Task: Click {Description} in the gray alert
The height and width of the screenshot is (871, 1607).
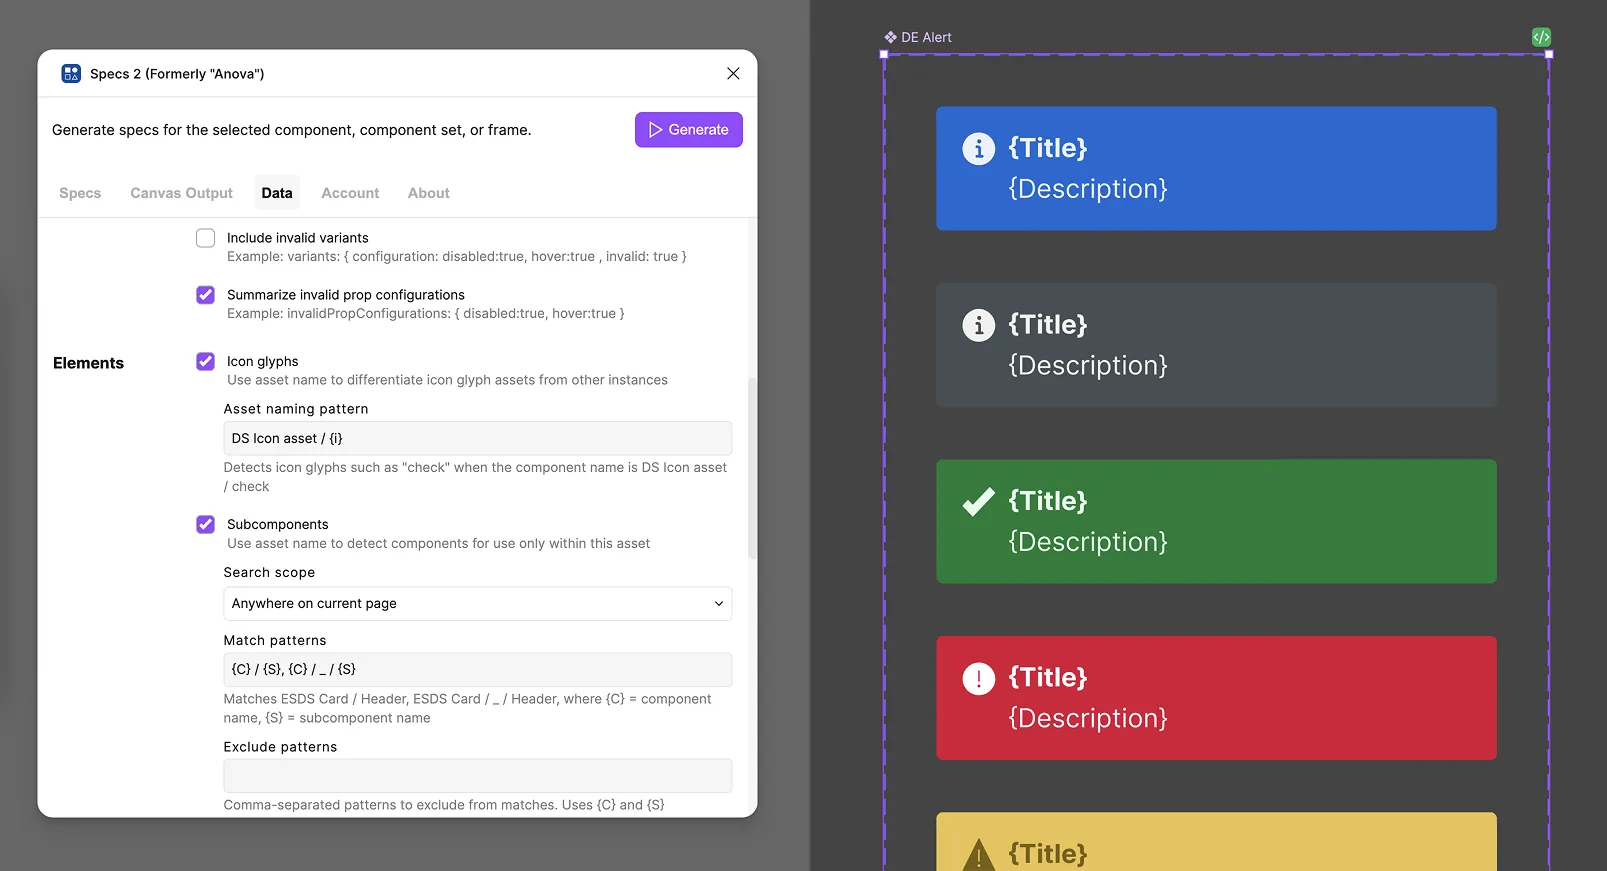Action: point(1088,365)
